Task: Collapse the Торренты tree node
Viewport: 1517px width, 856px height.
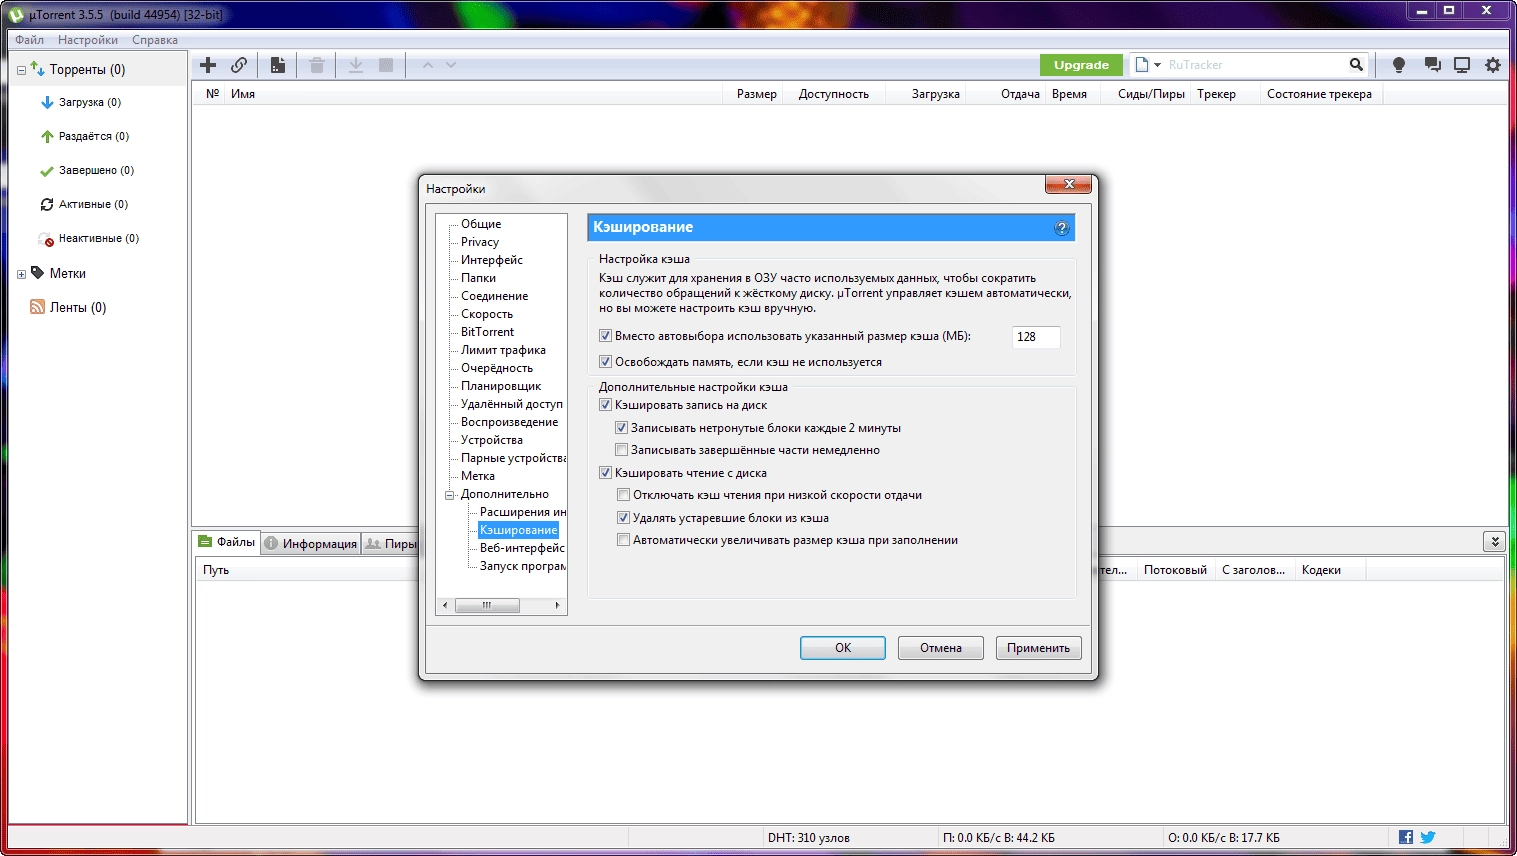Action: (x=21, y=70)
